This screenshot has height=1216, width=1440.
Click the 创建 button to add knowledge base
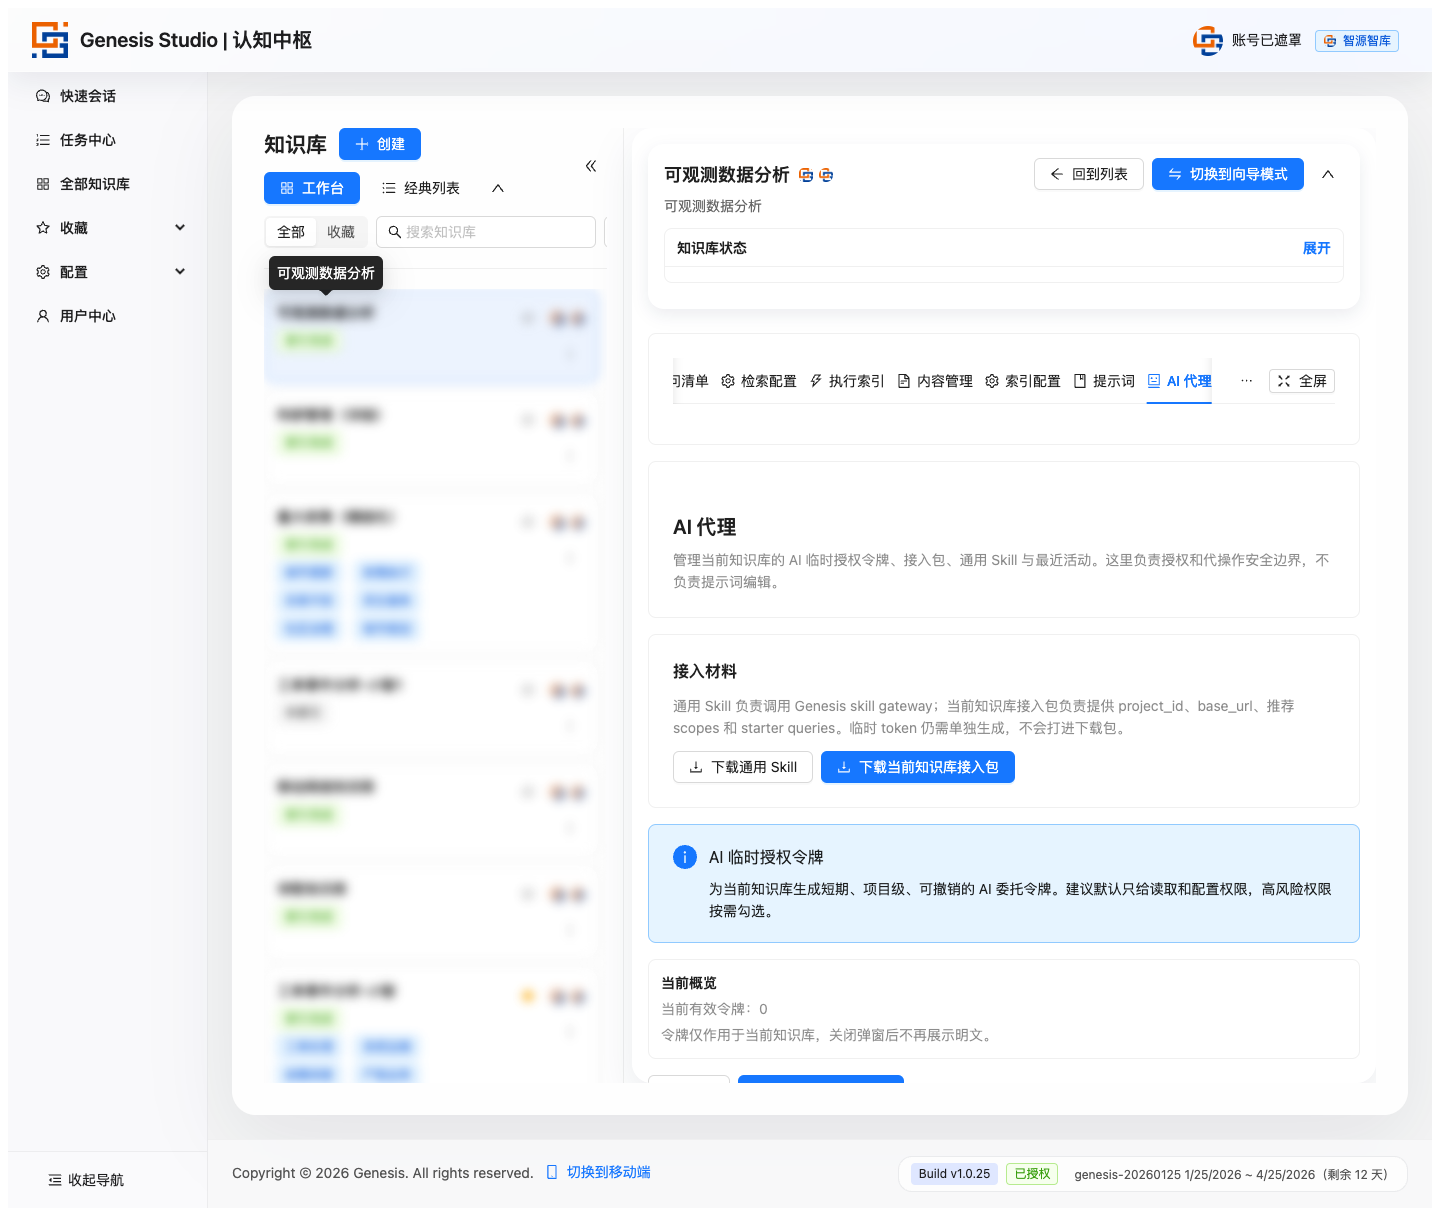(380, 144)
